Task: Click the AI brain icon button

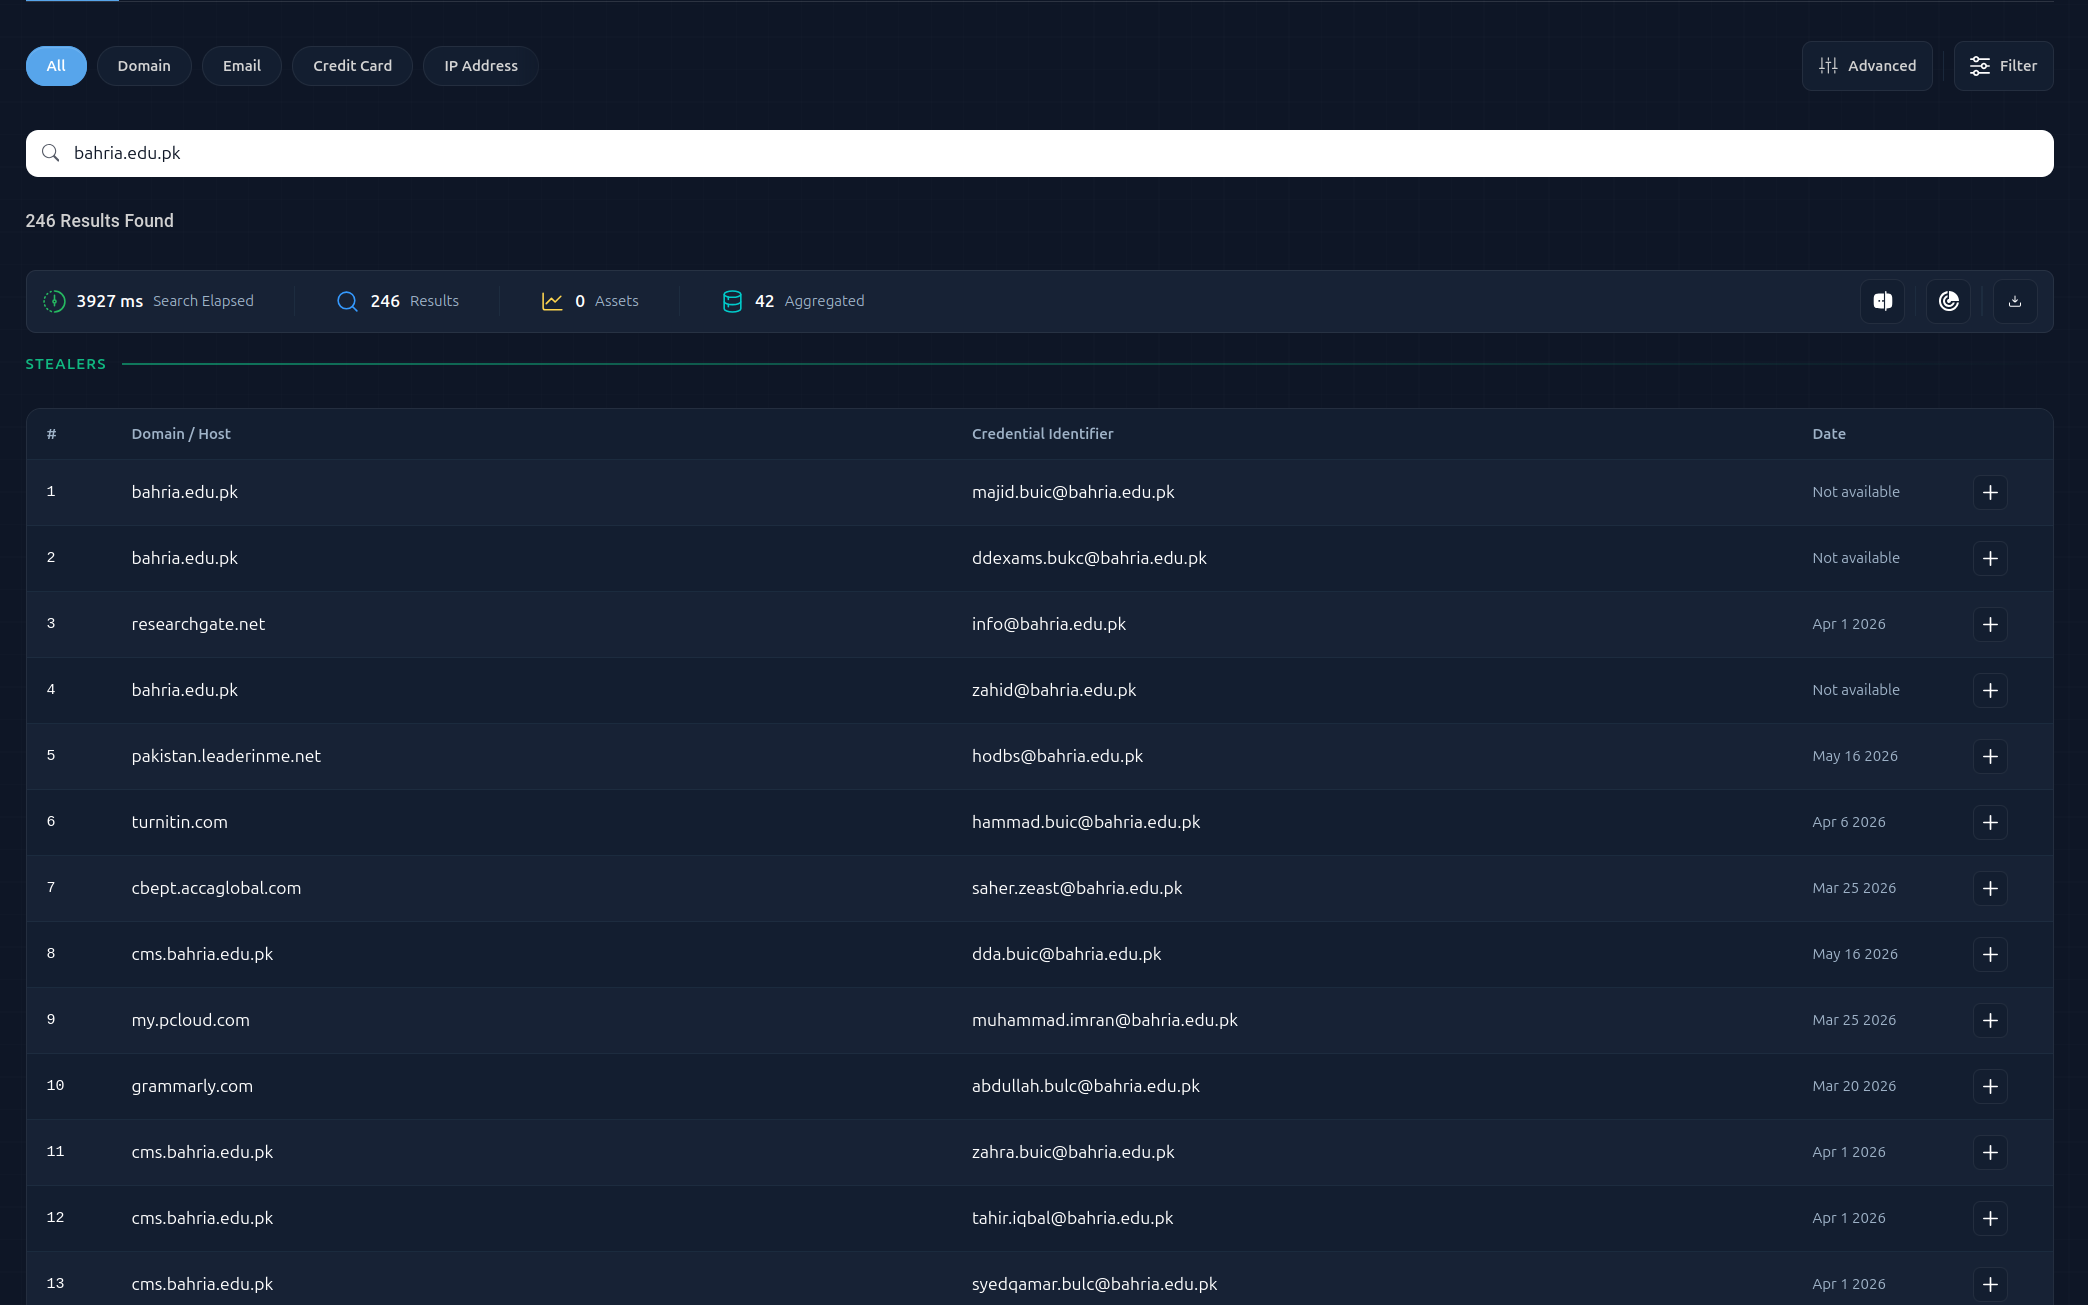Action: (1882, 301)
